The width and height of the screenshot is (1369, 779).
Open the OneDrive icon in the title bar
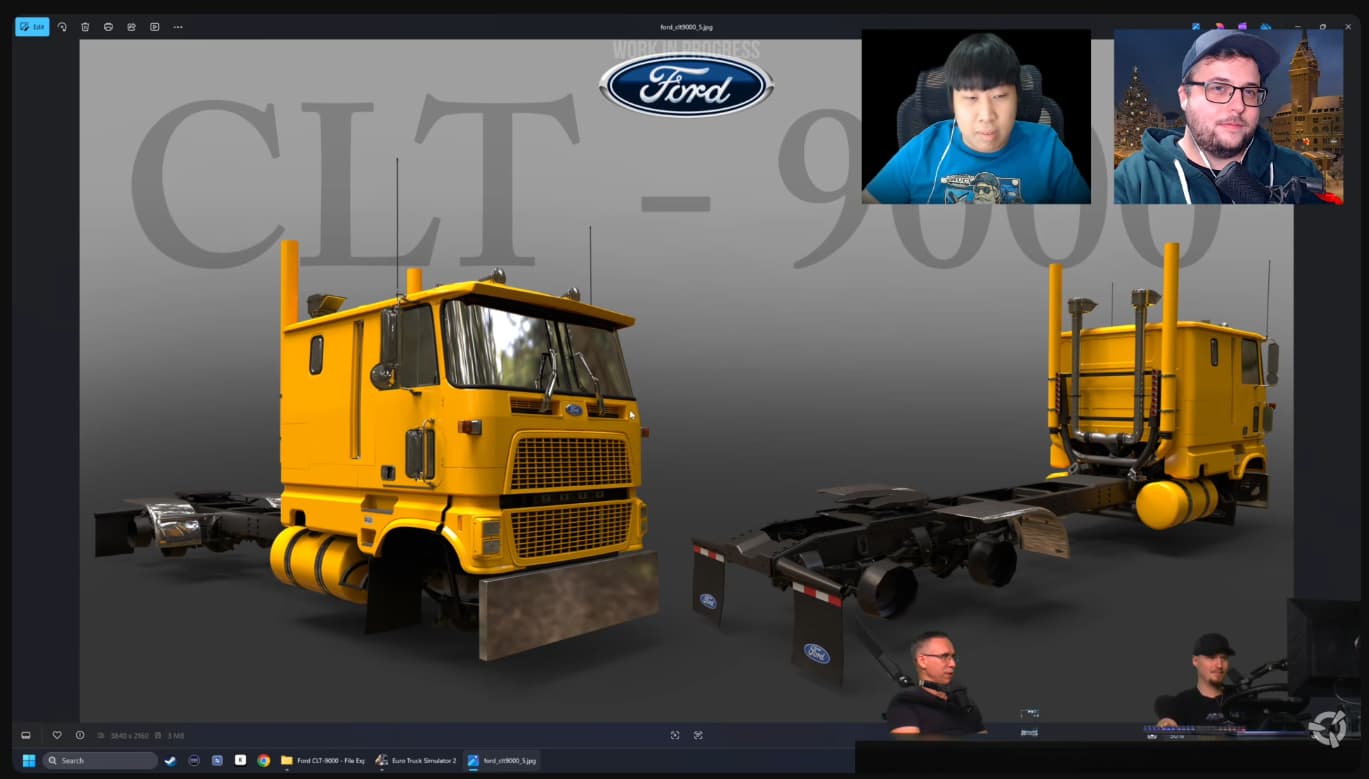click(x=1266, y=27)
